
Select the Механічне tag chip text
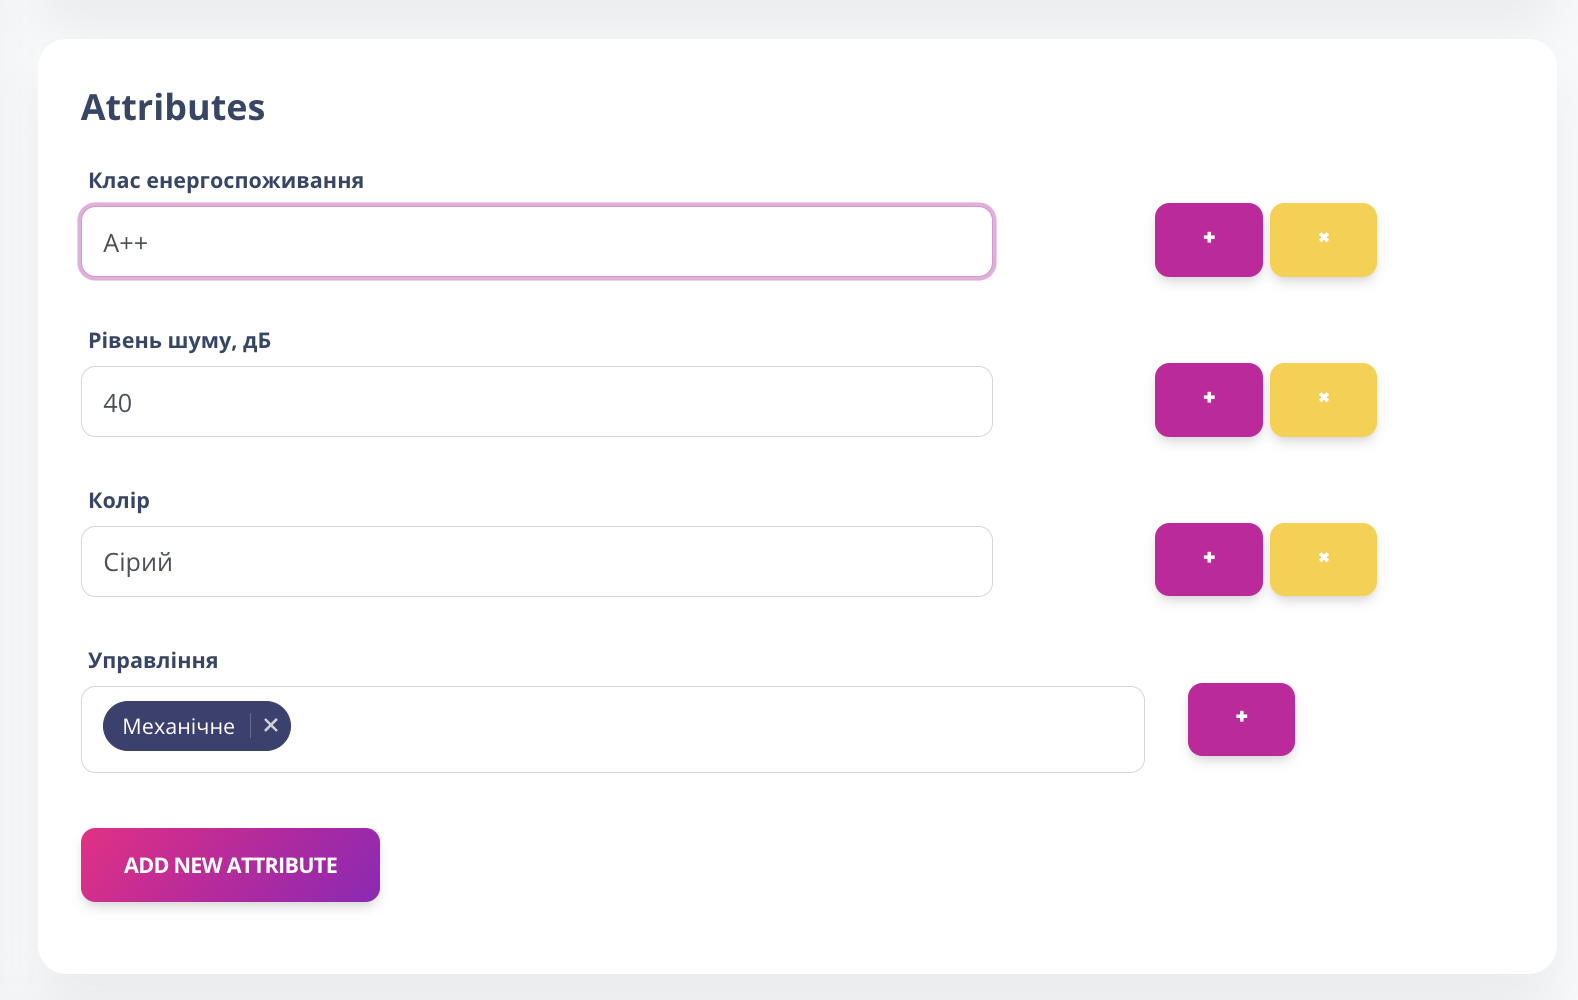coord(178,727)
